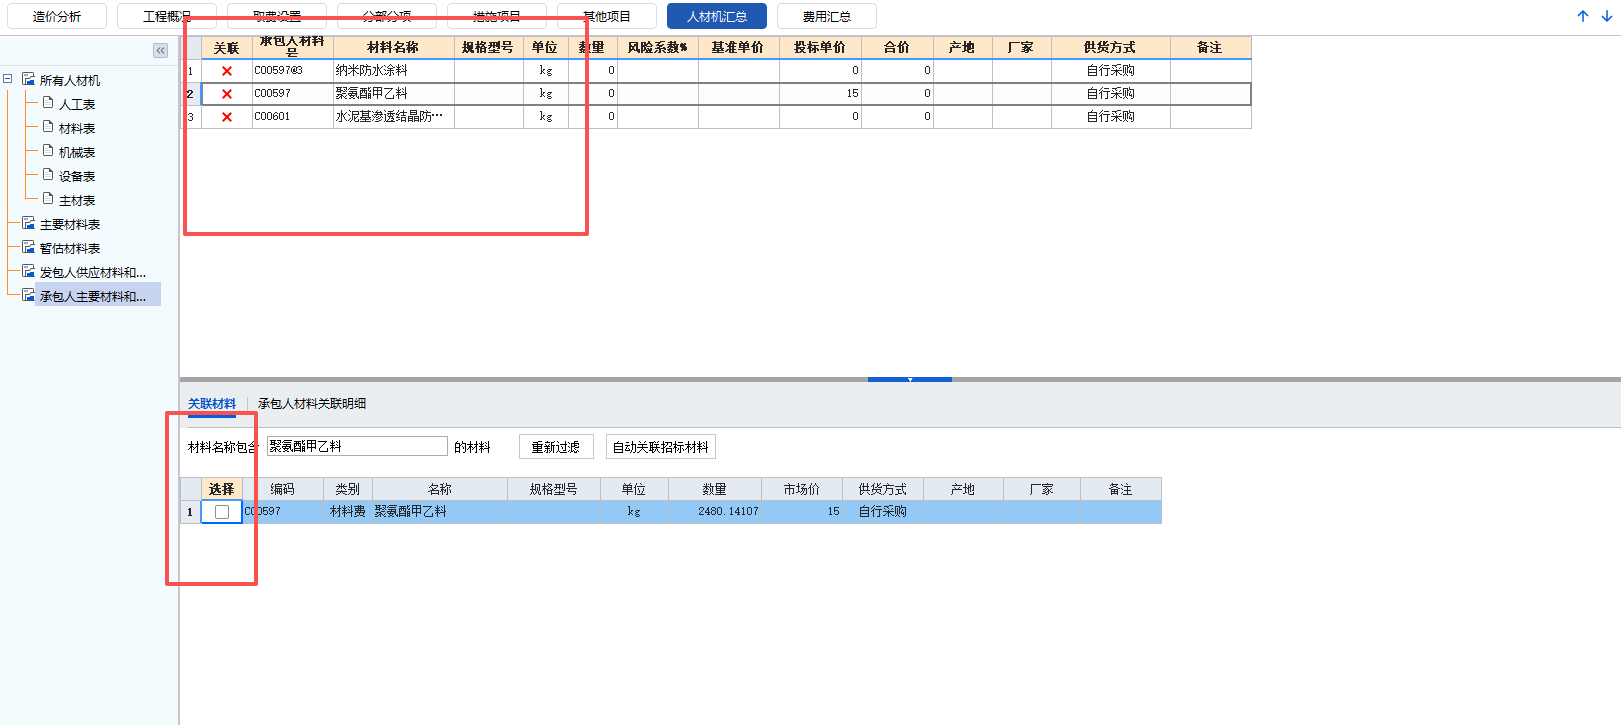Select 设备表 in the tree
Screen dimensions: 1621x725
pyautogui.click(x=77, y=176)
